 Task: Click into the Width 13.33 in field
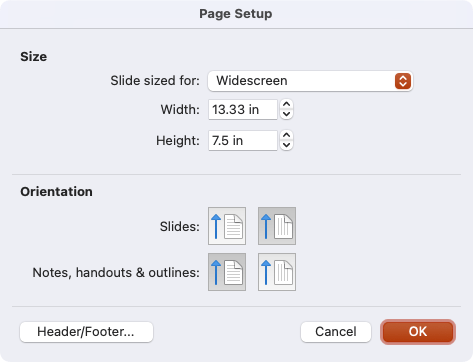(243, 110)
